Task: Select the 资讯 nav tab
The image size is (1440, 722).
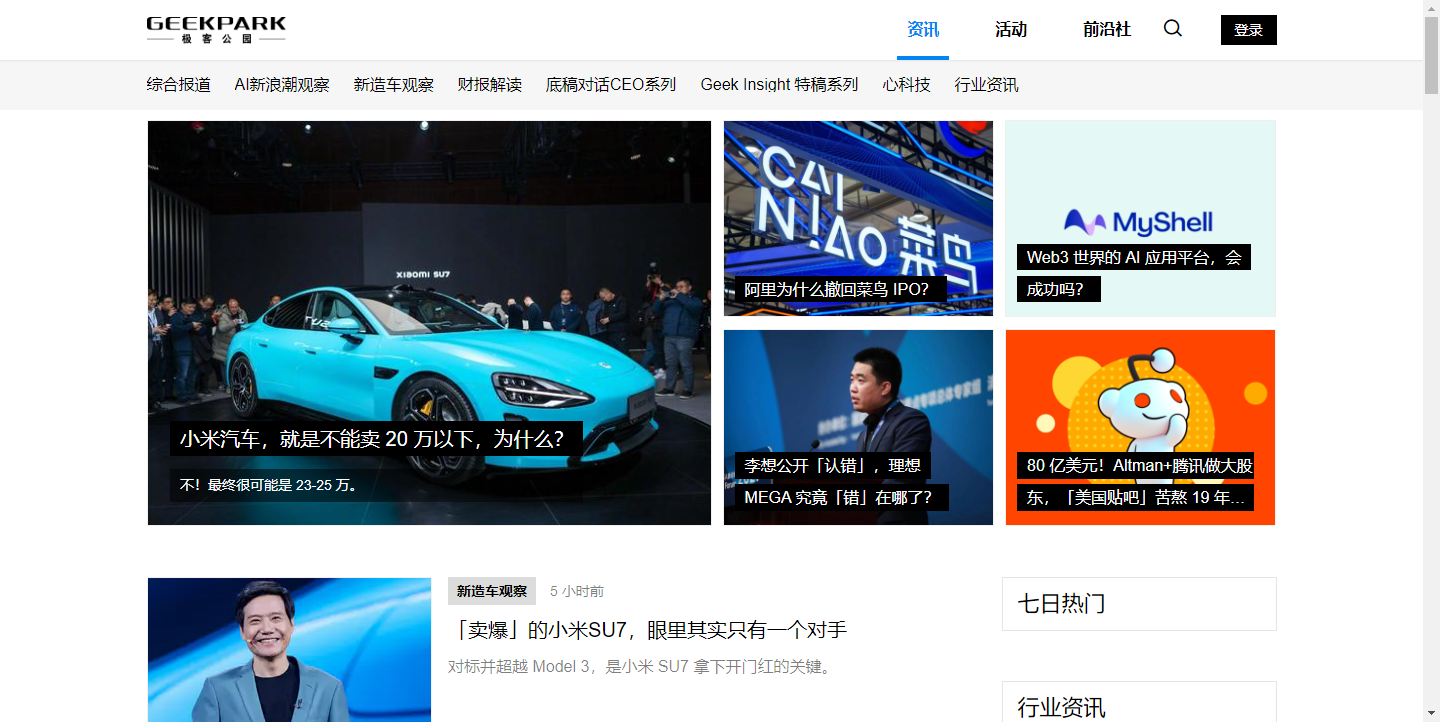Action: (923, 30)
